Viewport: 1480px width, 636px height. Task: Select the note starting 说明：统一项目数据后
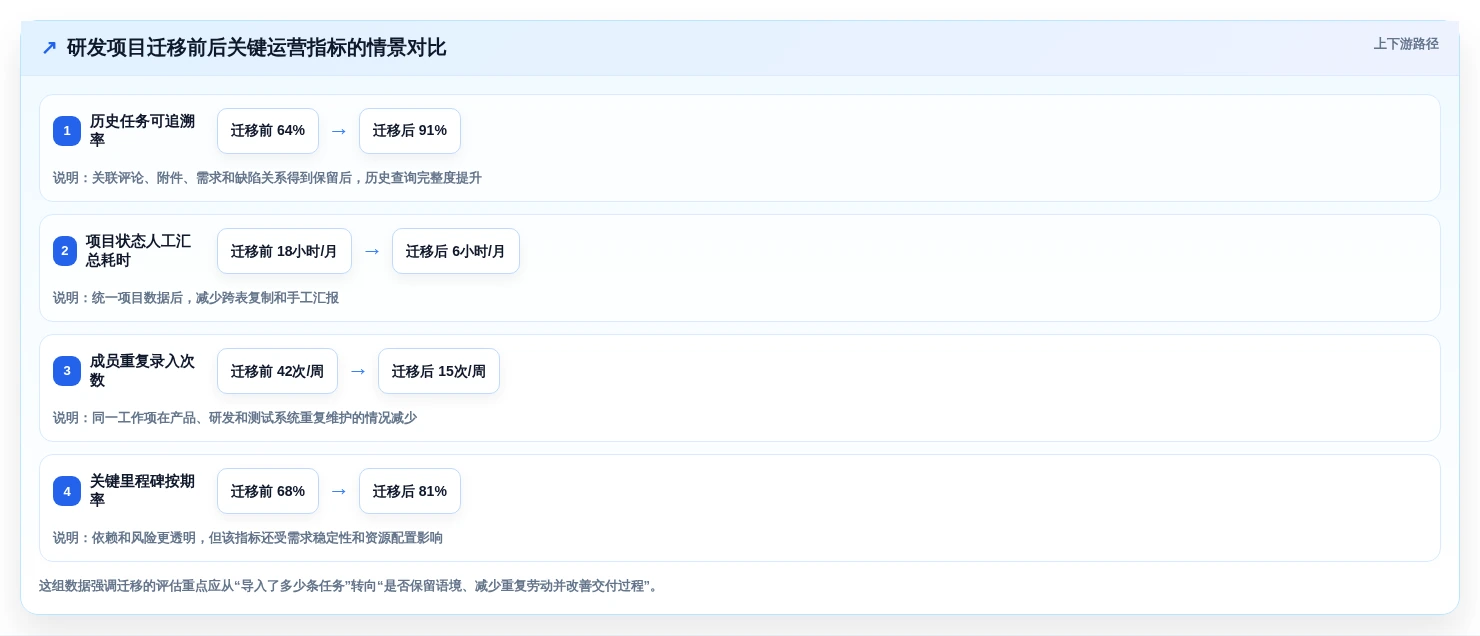pyautogui.click(x=196, y=298)
